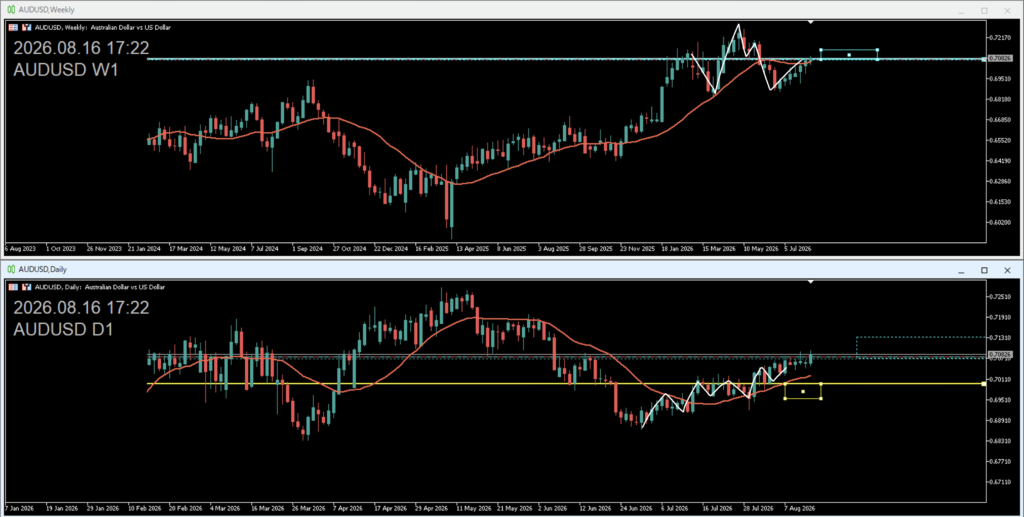Select the cyan rectangle's center handle in Weekly chart

pos(849,55)
